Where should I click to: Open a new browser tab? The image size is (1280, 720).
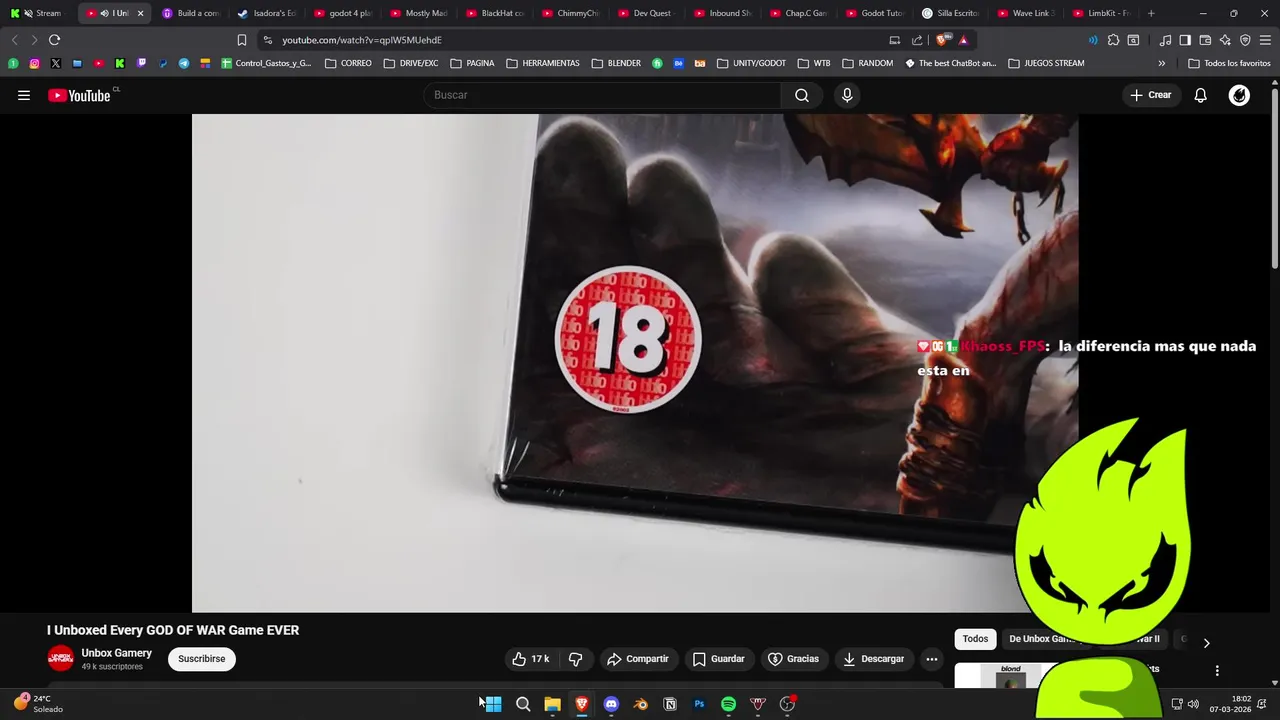click(1151, 13)
